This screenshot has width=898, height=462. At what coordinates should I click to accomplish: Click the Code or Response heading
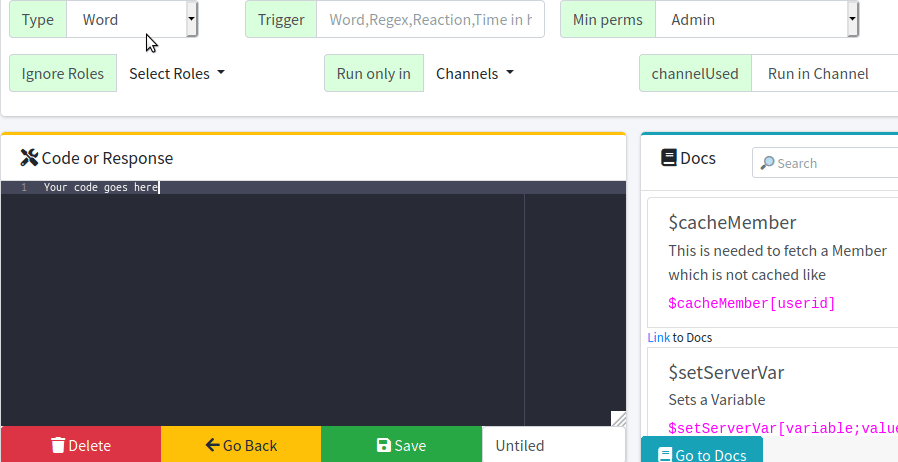(107, 158)
